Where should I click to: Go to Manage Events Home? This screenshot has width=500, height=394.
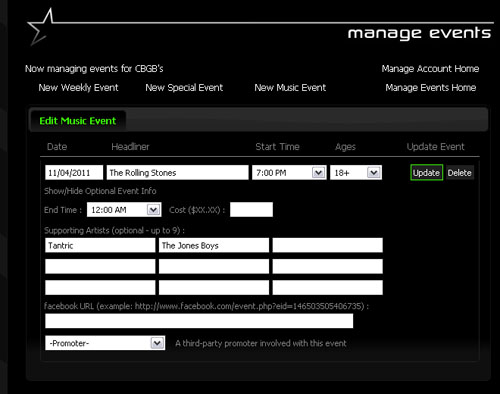click(431, 88)
